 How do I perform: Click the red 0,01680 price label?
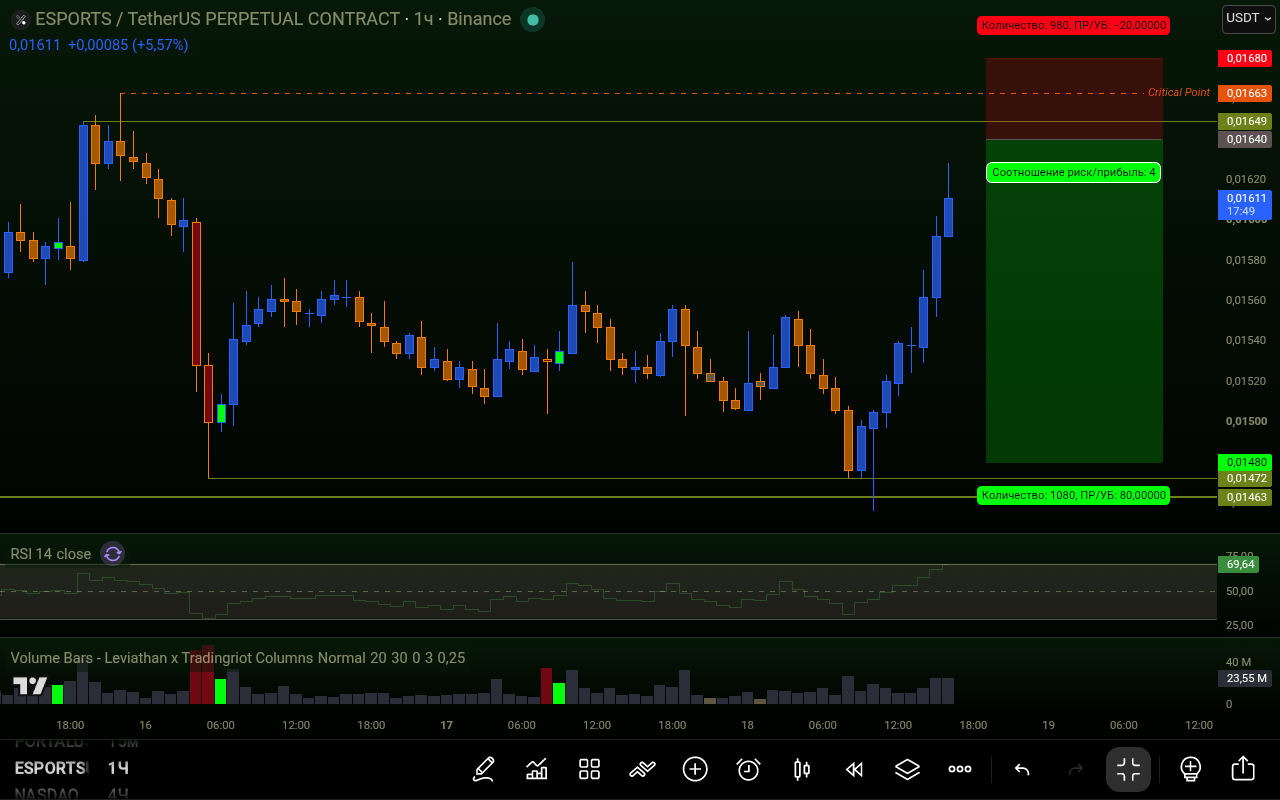[x=1245, y=58]
